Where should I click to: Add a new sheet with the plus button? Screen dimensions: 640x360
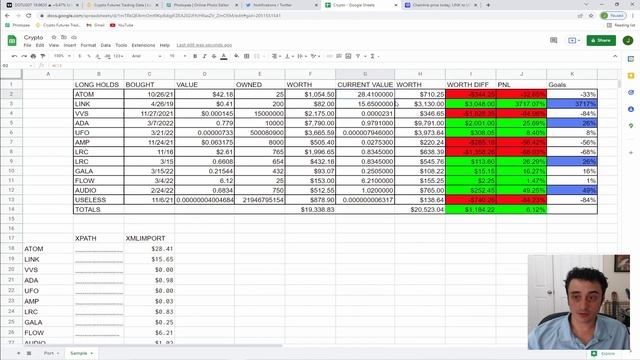pos(18,353)
